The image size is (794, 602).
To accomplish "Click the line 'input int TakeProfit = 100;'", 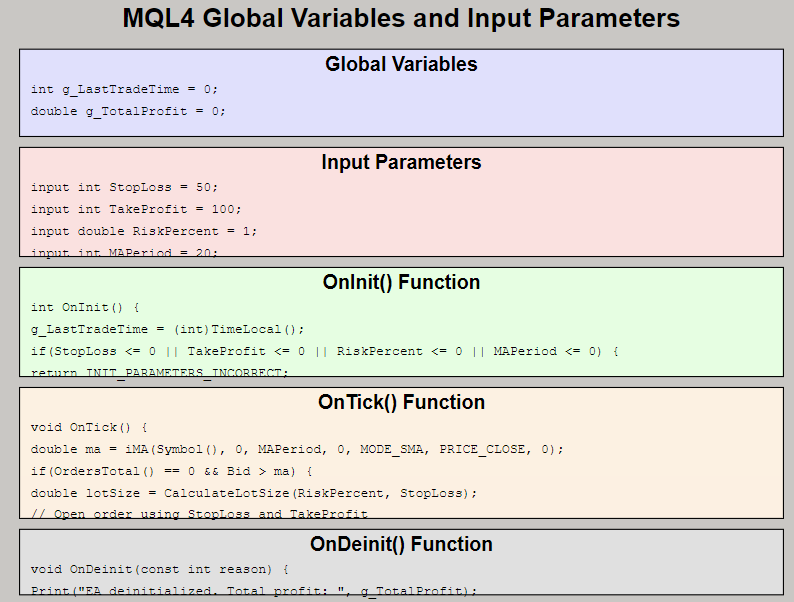I will point(136,209).
